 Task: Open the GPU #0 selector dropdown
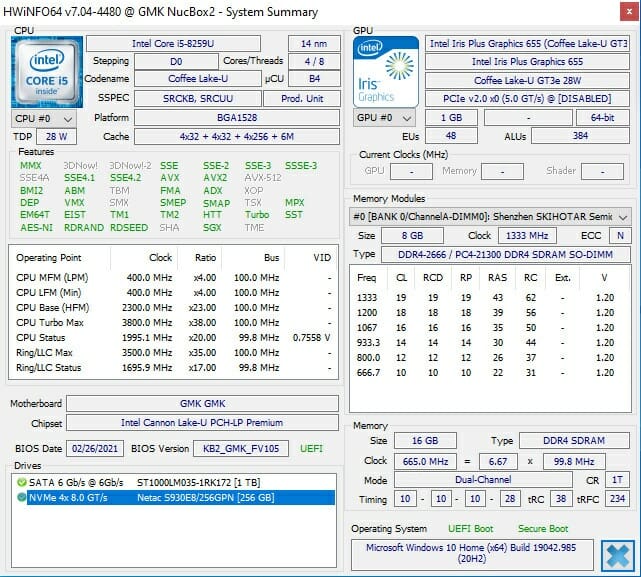click(x=384, y=118)
